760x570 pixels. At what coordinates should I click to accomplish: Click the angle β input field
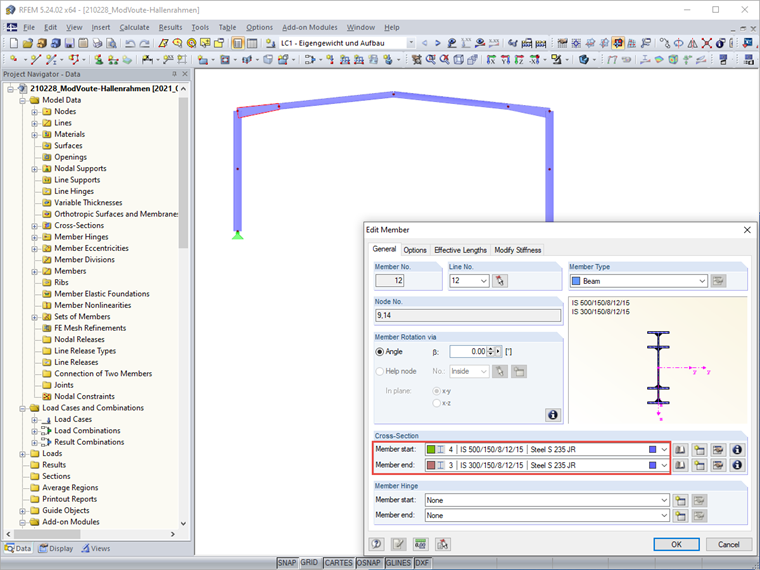(x=468, y=352)
